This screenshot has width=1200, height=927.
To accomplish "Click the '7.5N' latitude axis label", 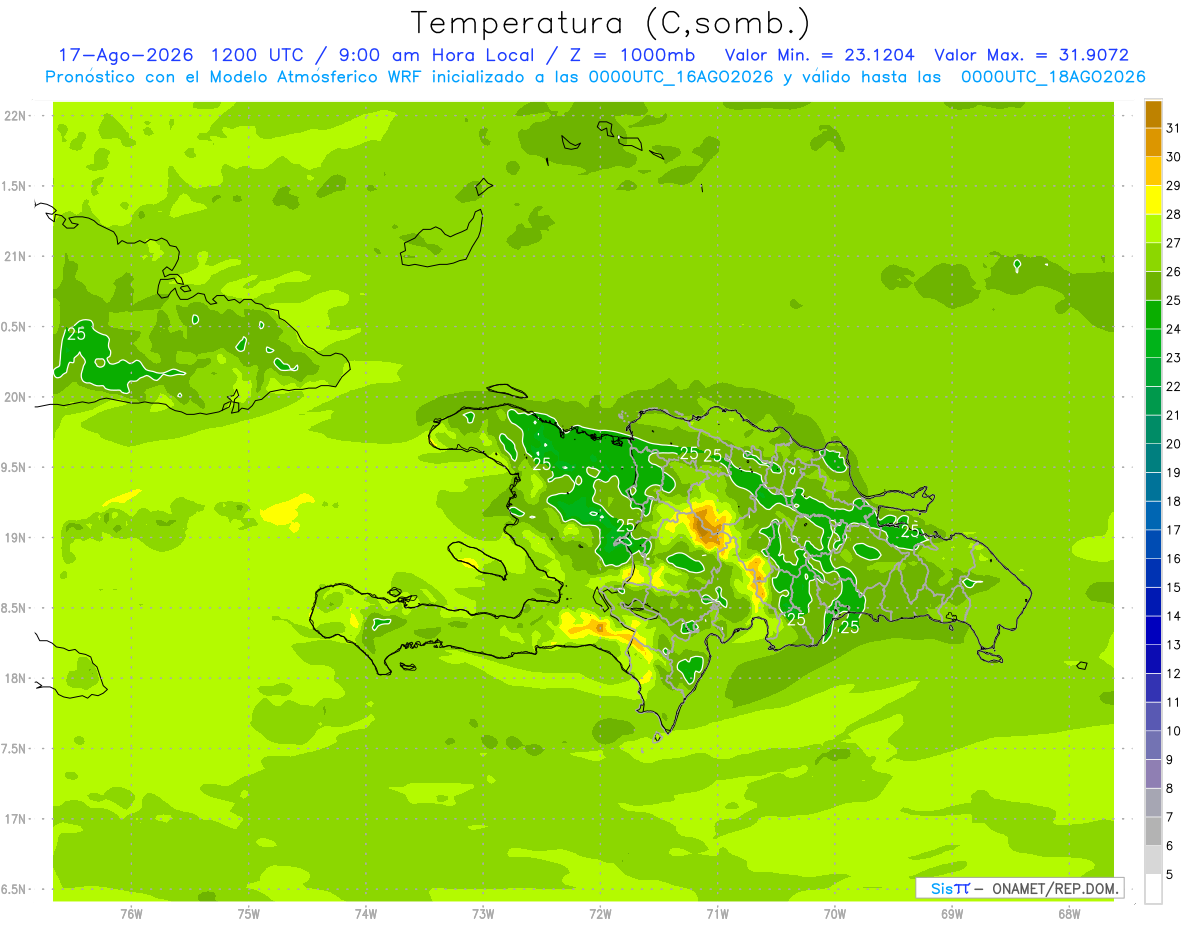I will click(x=14, y=748).
